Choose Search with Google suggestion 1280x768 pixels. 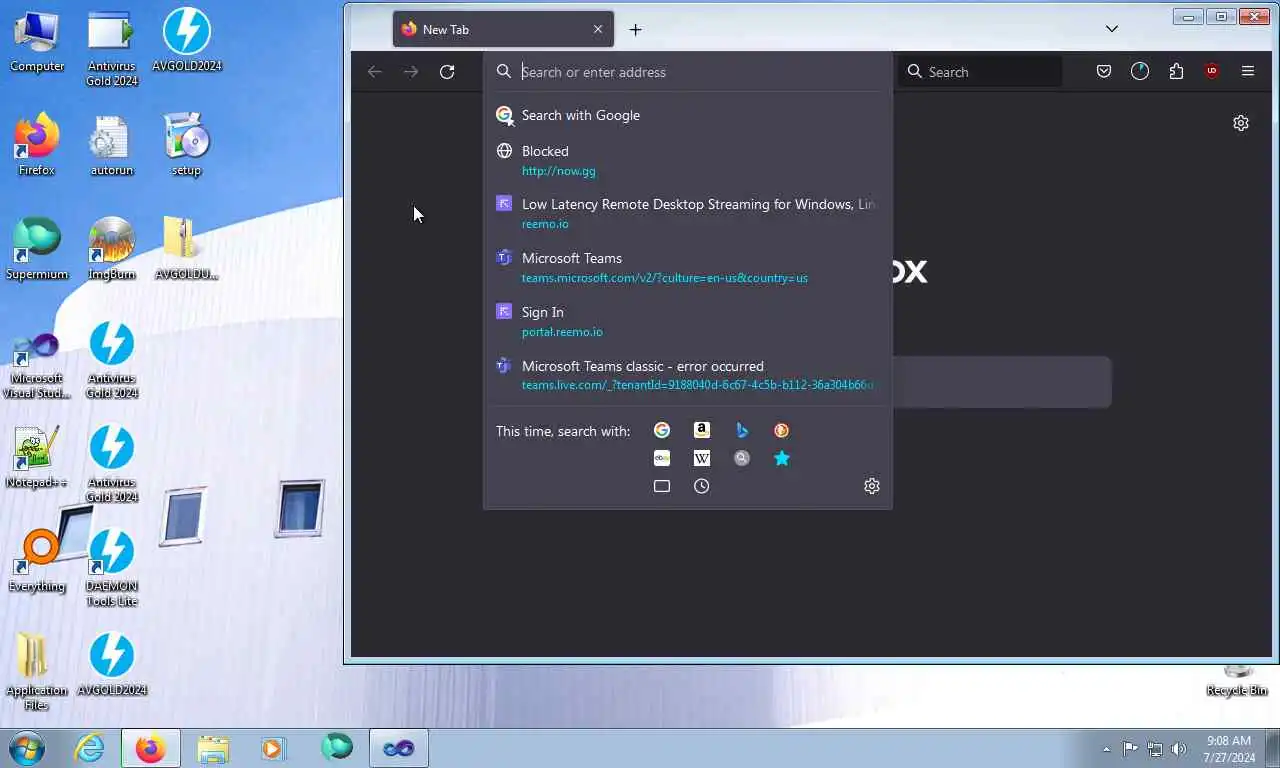[688, 115]
